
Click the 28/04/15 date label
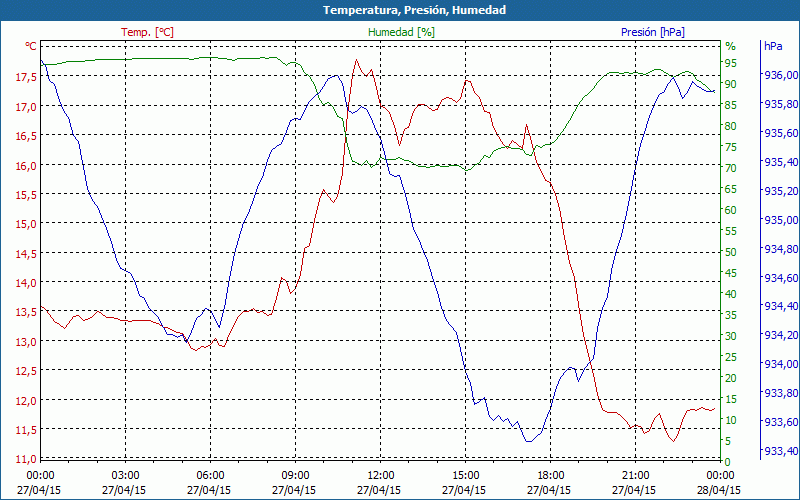pyautogui.click(x=719, y=491)
